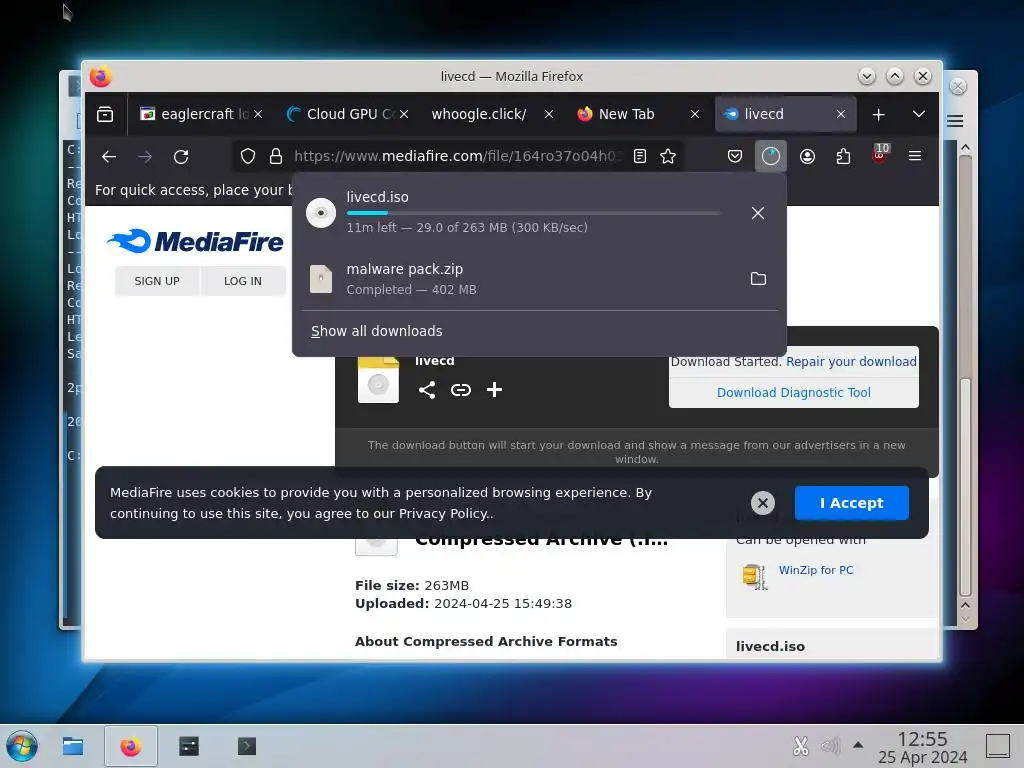Click the MediaFire logo
The image size is (1024, 768).
point(195,241)
